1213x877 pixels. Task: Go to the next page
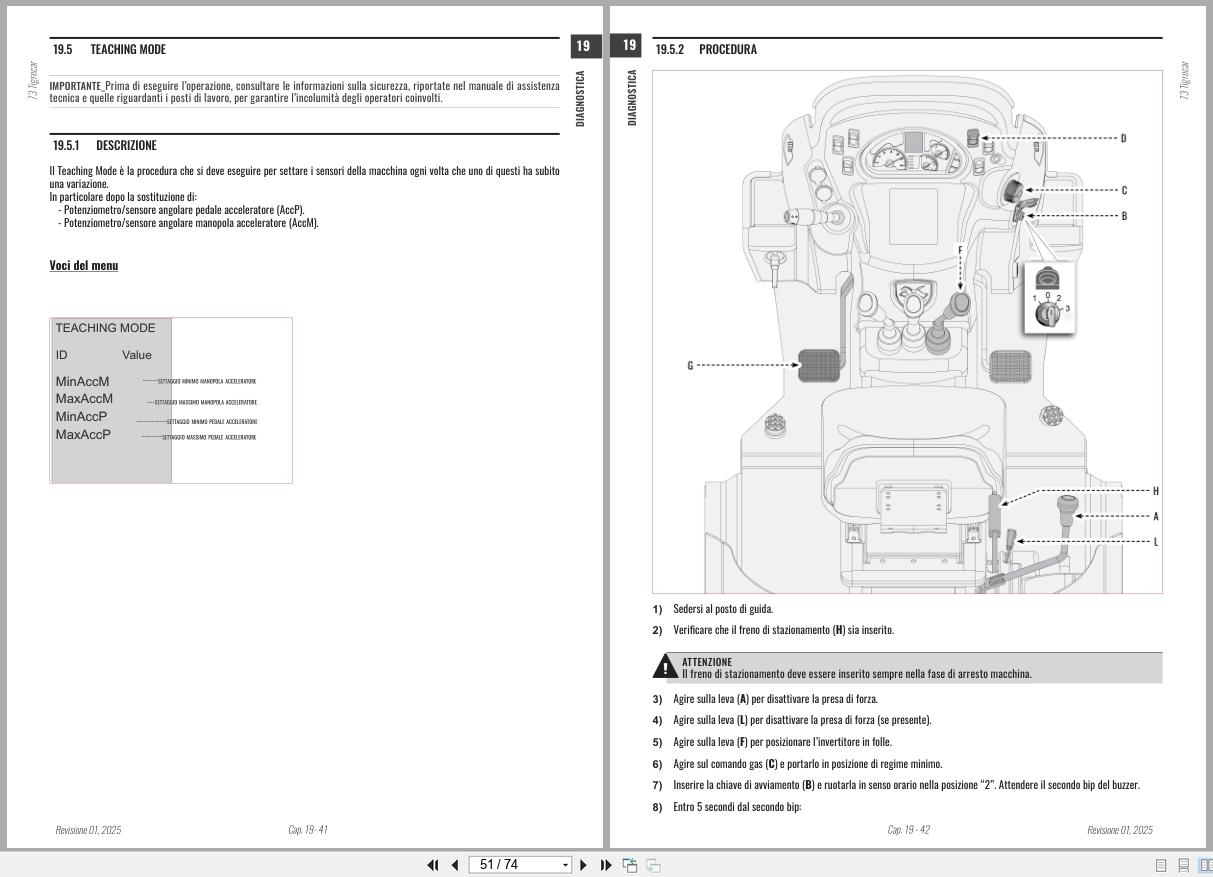click(584, 865)
